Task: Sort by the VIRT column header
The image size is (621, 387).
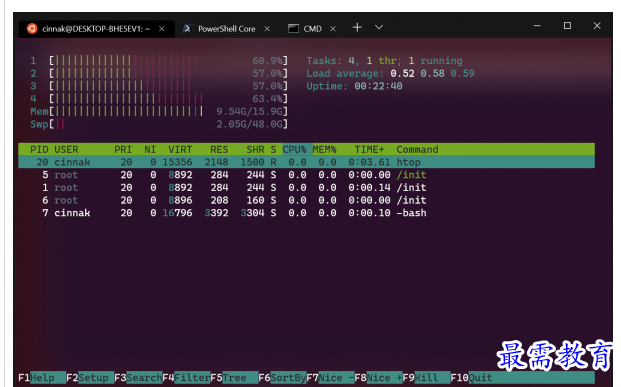Action: 180,149
